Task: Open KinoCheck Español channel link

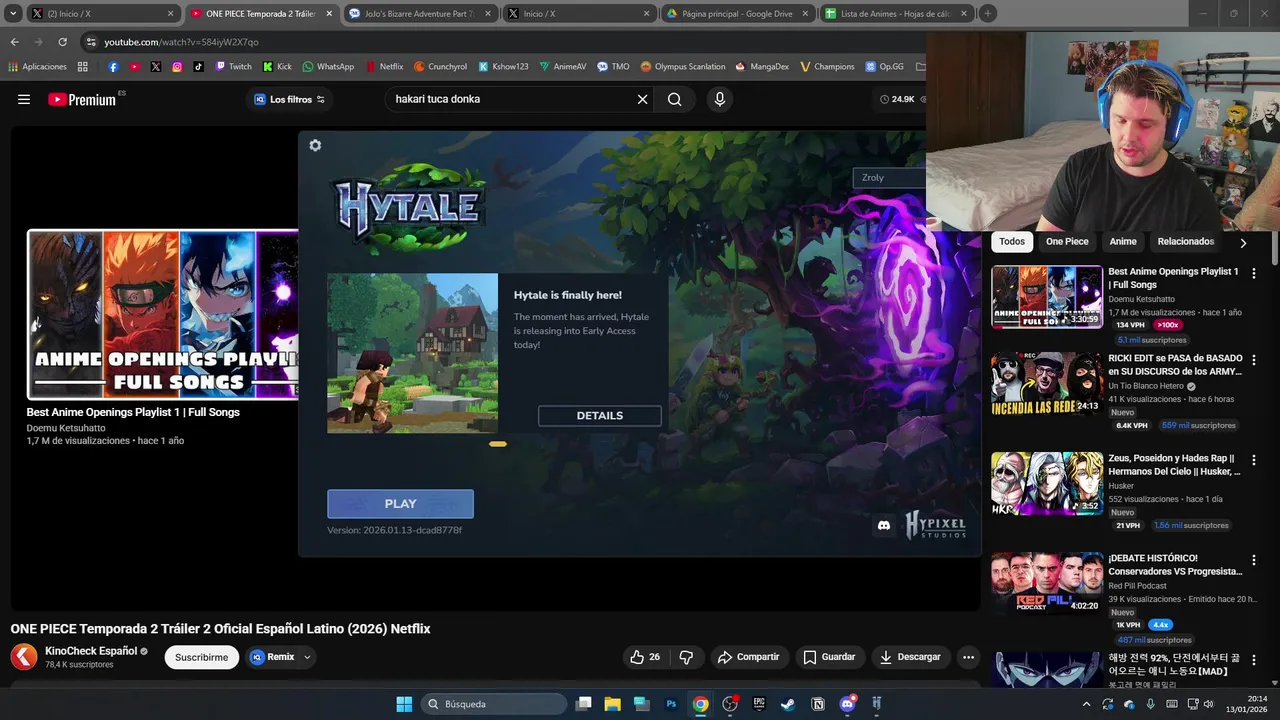Action: pos(90,651)
